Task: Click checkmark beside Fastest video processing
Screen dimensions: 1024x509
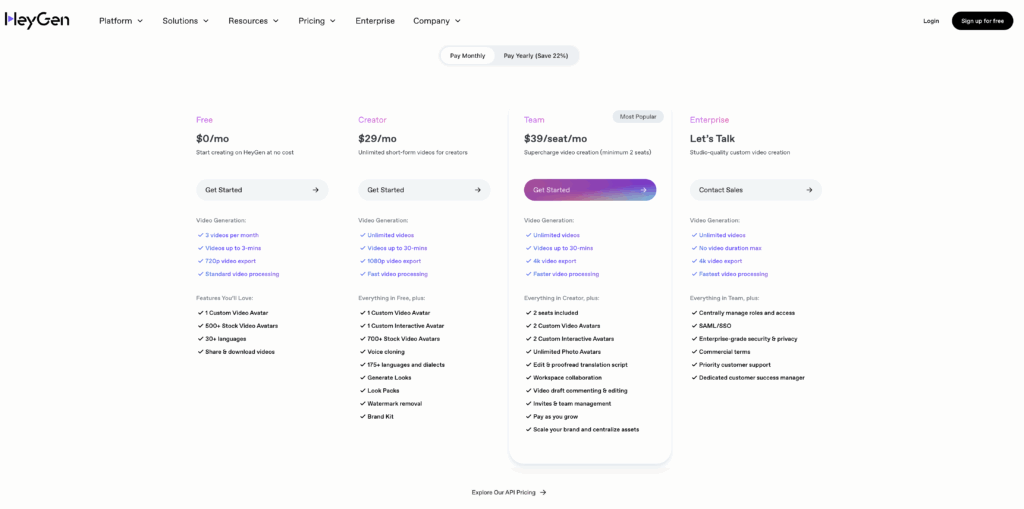Action: click(x=694, y=274)
